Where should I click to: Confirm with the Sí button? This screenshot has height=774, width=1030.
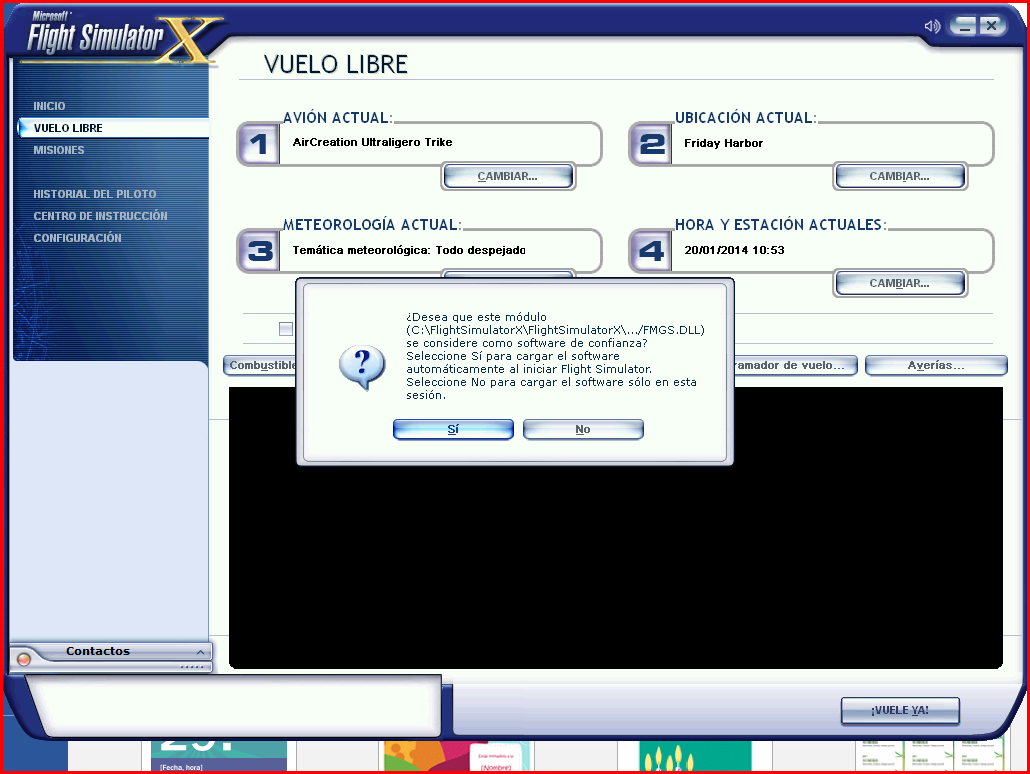tap(452, 429)
